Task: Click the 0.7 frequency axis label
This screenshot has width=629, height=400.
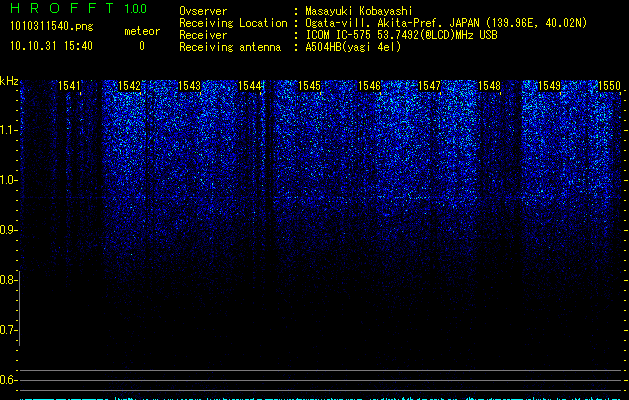Action: pyautogui.click(x=8, y=330)
